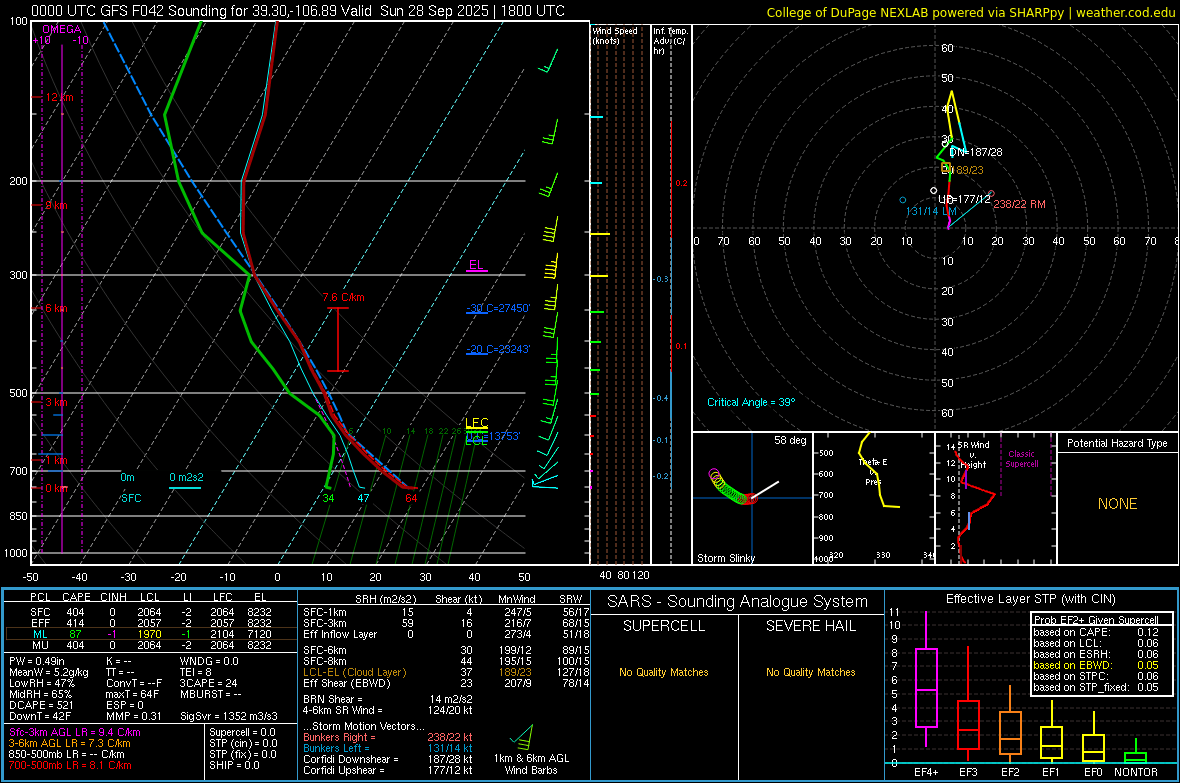The image size is (1180, 783).
Task: Click the 58 deg value
Action: point(790,440)
